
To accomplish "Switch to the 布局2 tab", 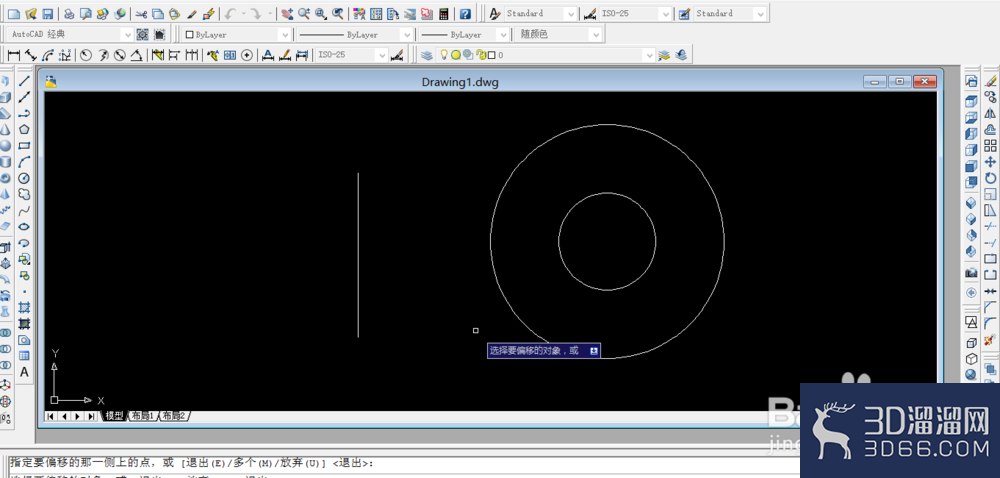I will tap(173, 416).
